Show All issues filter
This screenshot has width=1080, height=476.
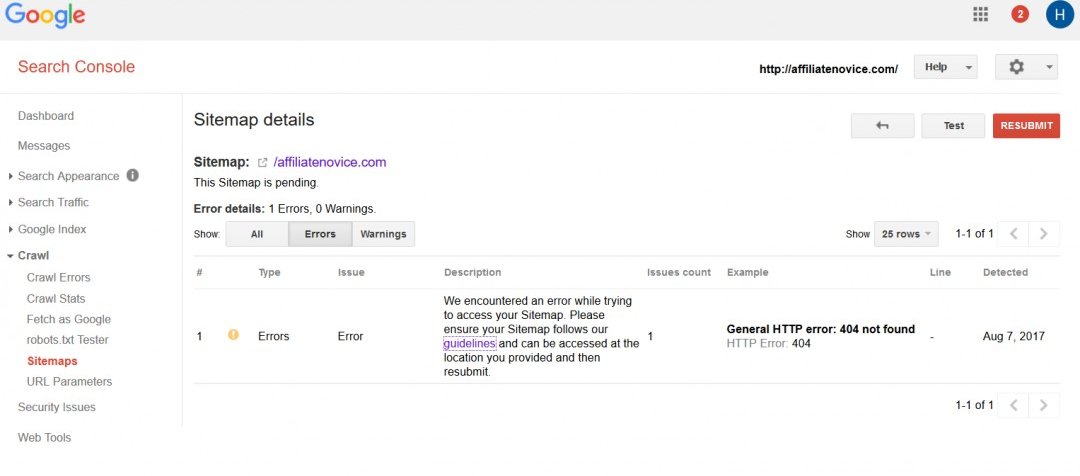point(257,234)
